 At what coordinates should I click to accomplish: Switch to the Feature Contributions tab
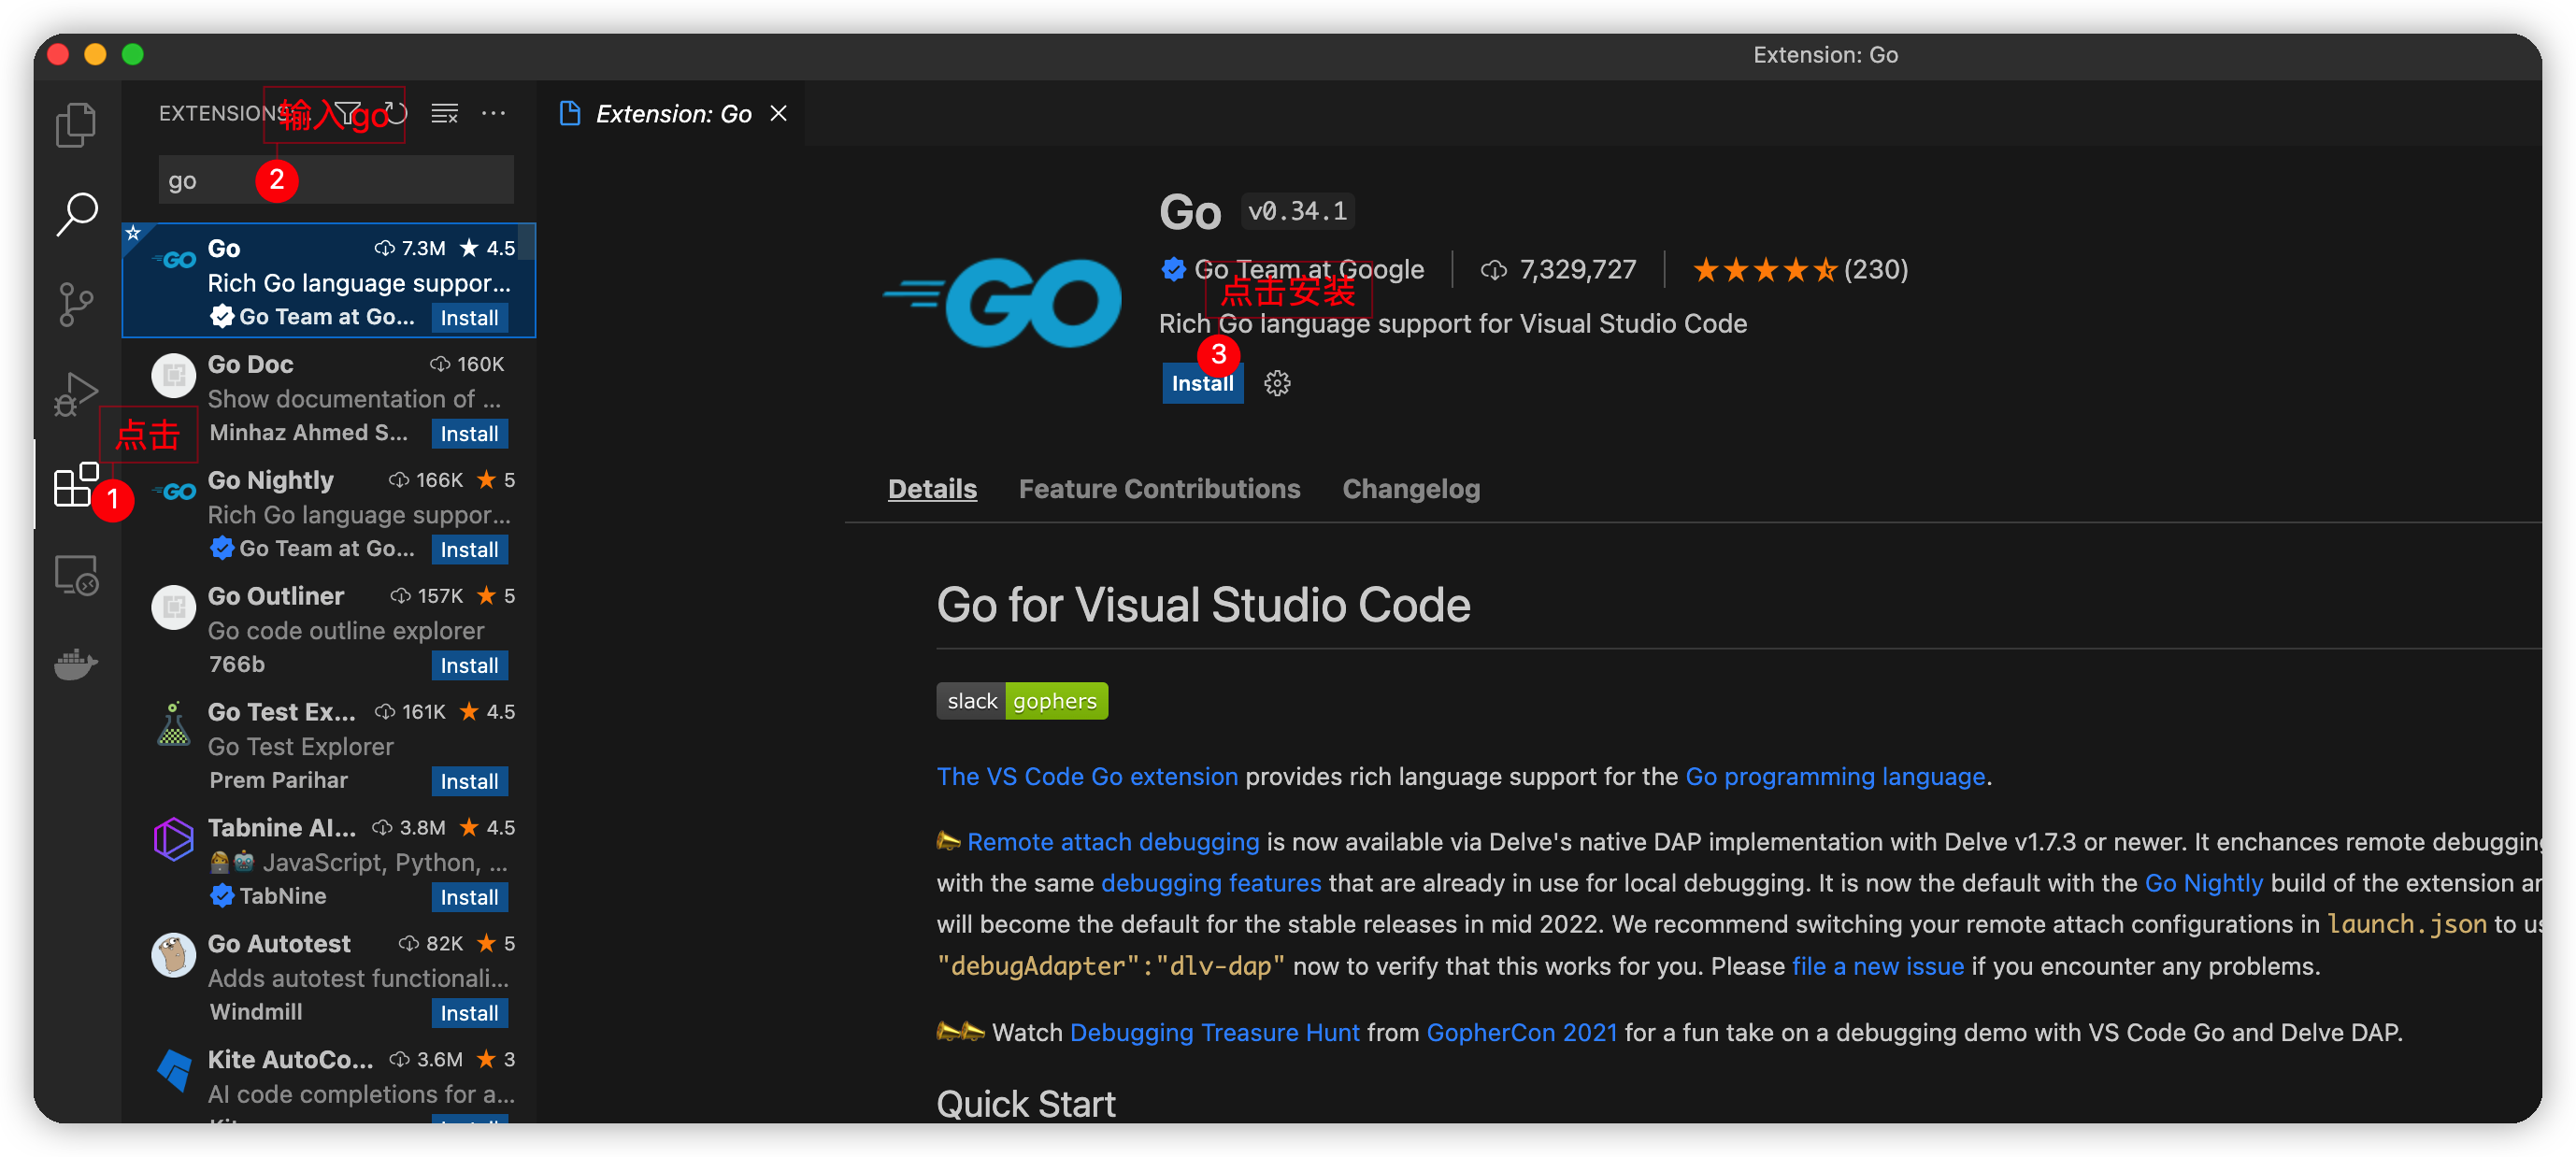pos(1160,489)
